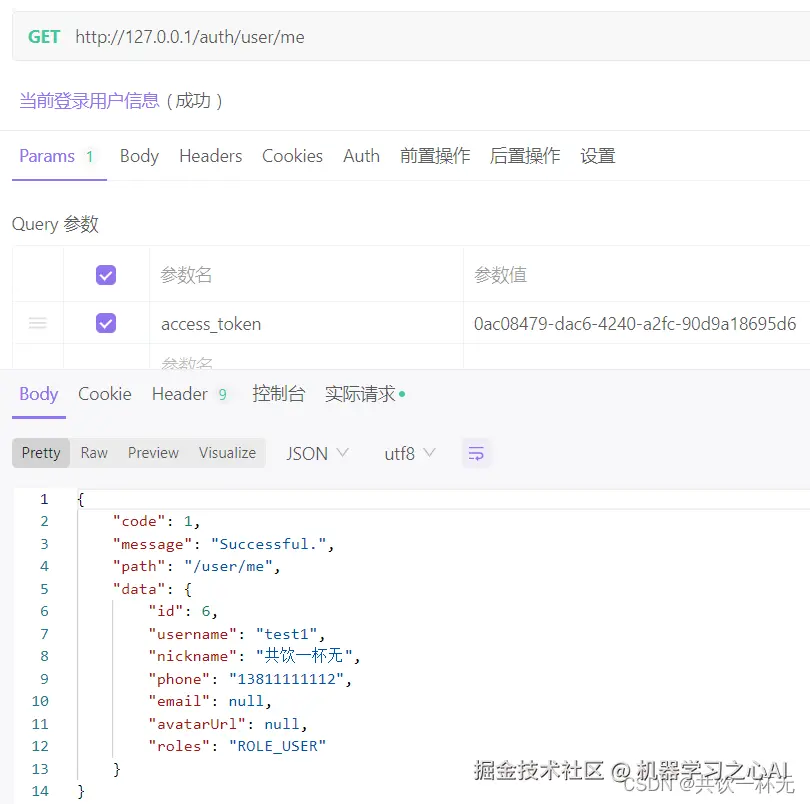Open the 控制台 console tab
The image size is (810, 804).
(x=279, y=394)
